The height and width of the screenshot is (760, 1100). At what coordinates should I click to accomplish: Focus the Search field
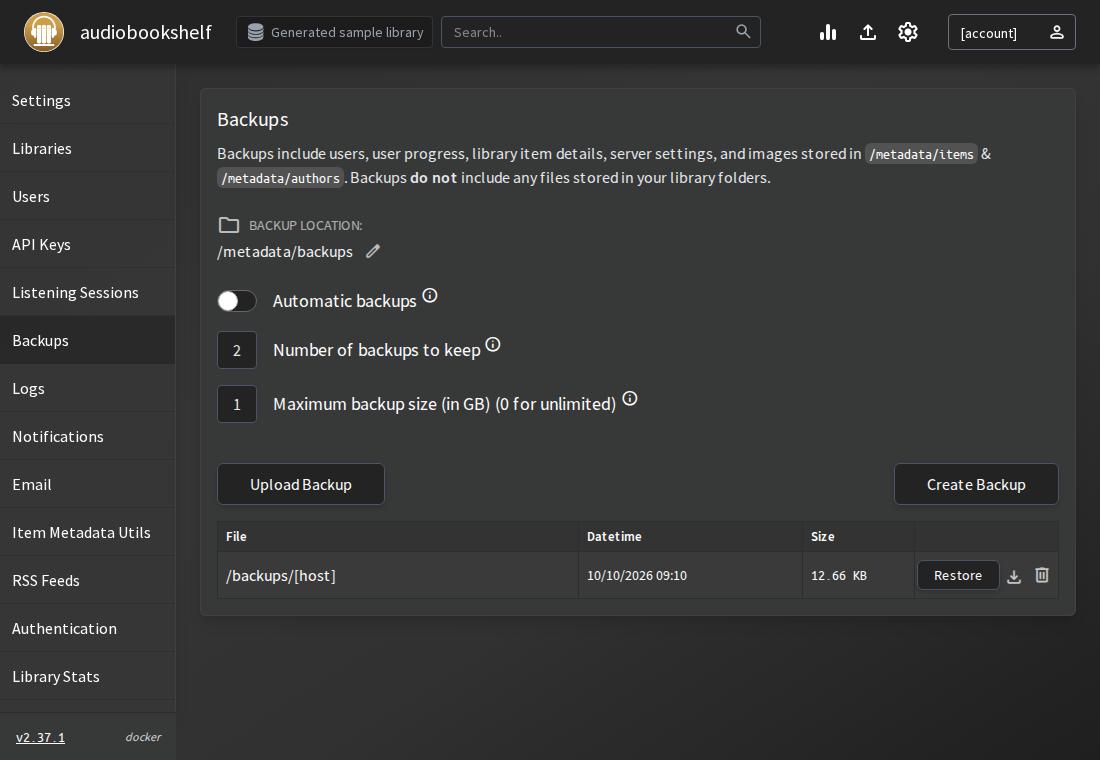coord(601,32)
